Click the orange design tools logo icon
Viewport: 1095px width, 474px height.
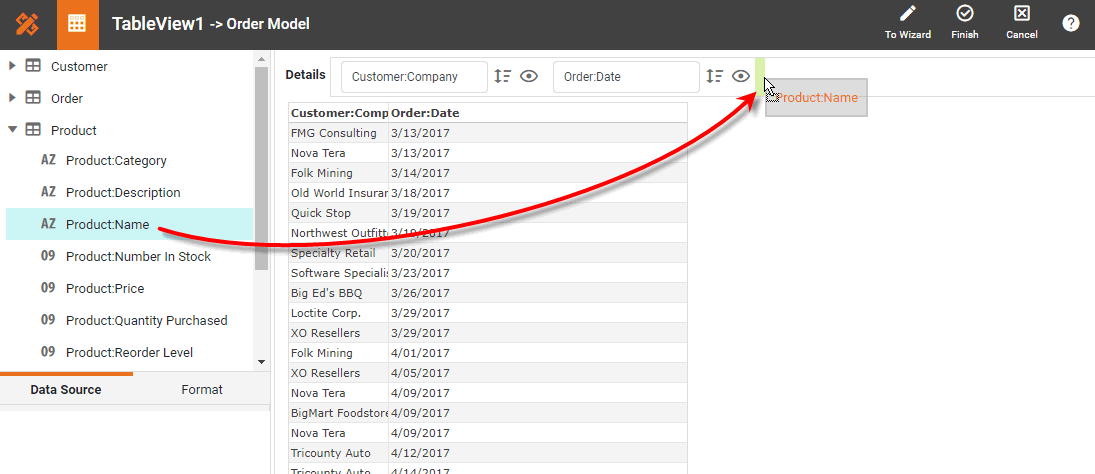tap(26, 24)
